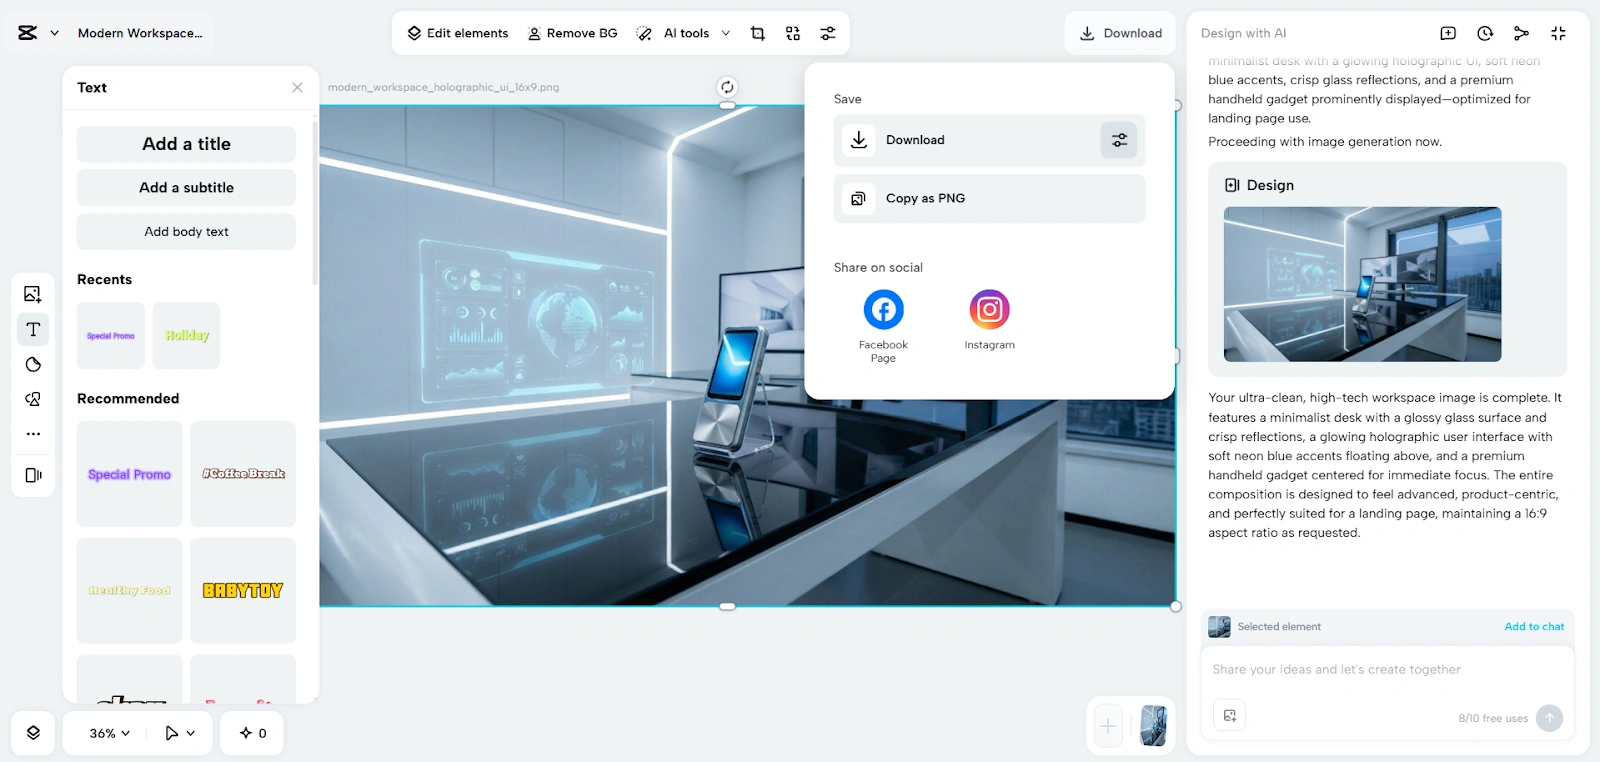This screenshot has width=1600, height=762.
Task: Open chat history clock icon
Action: (1485, 33)
